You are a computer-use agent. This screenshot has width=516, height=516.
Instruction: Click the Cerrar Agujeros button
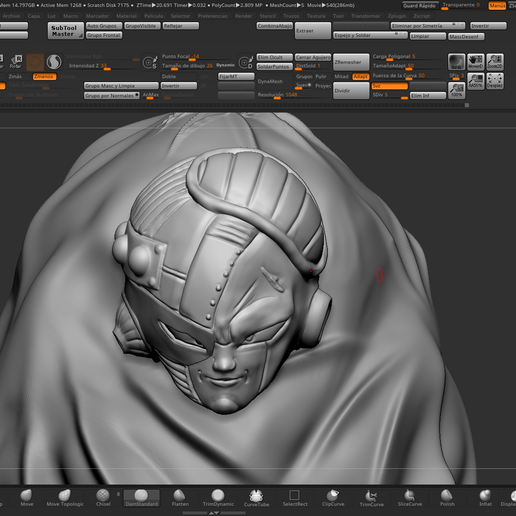point(313,57)
